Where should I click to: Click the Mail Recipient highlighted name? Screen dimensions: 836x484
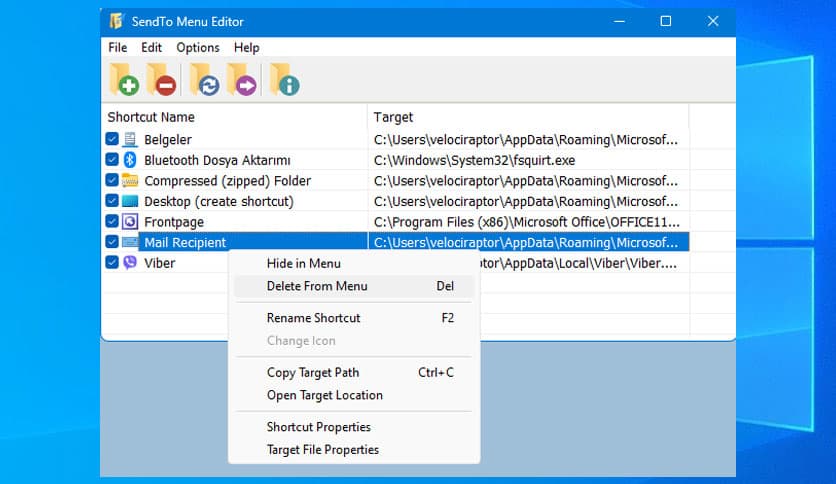click(185, 243)
